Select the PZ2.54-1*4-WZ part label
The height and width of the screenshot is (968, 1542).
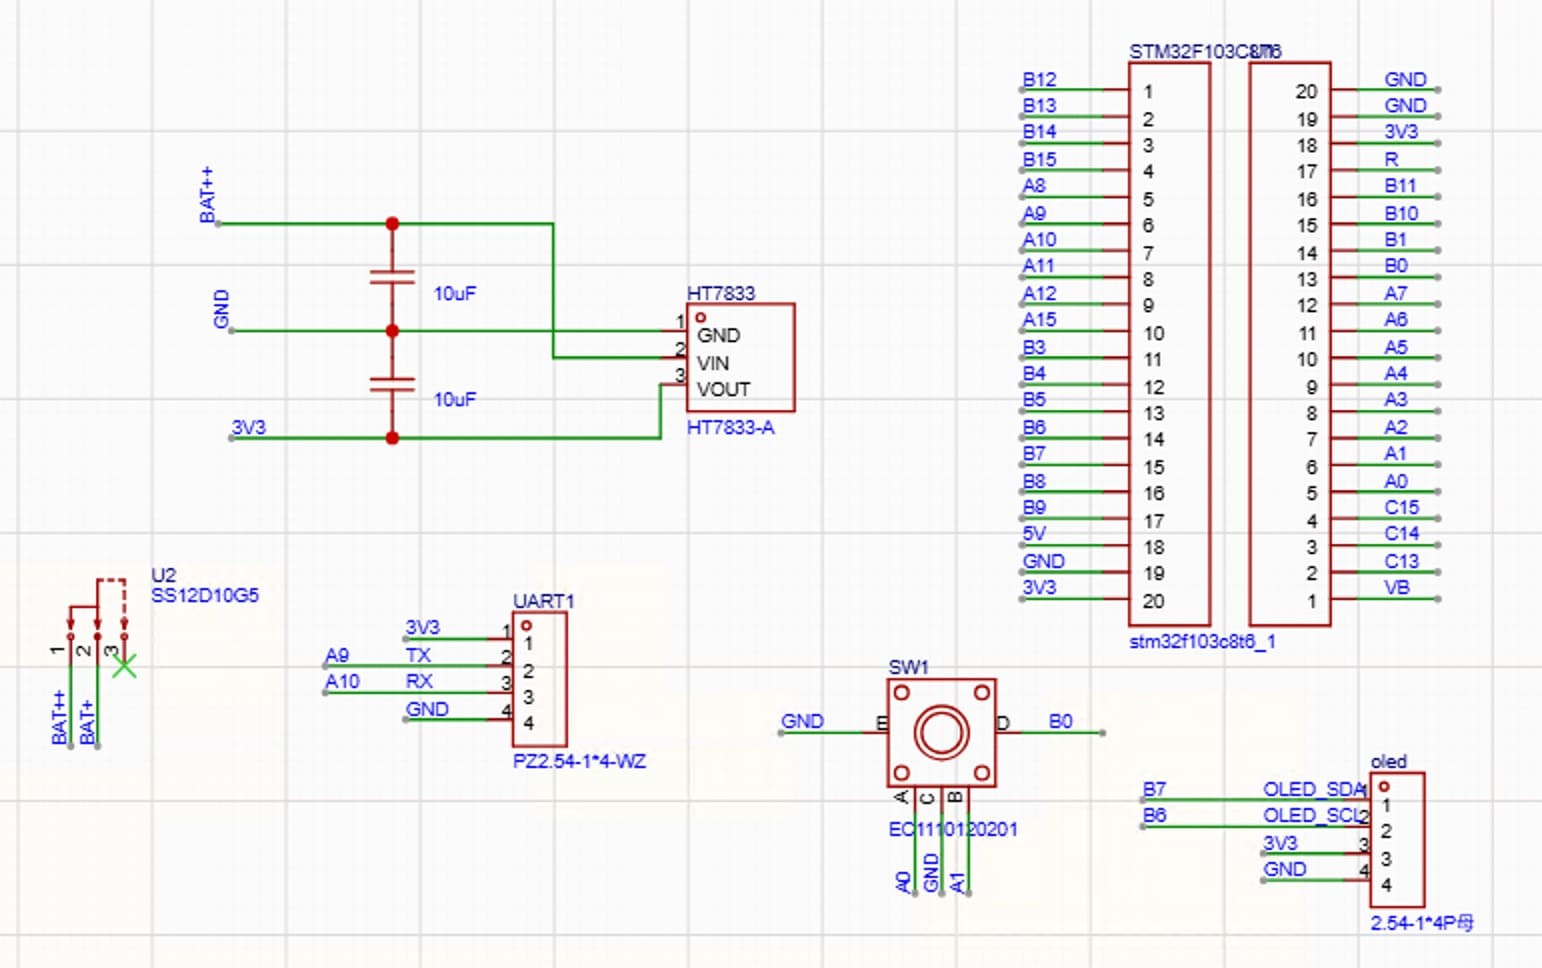click(x=579, y=761)
